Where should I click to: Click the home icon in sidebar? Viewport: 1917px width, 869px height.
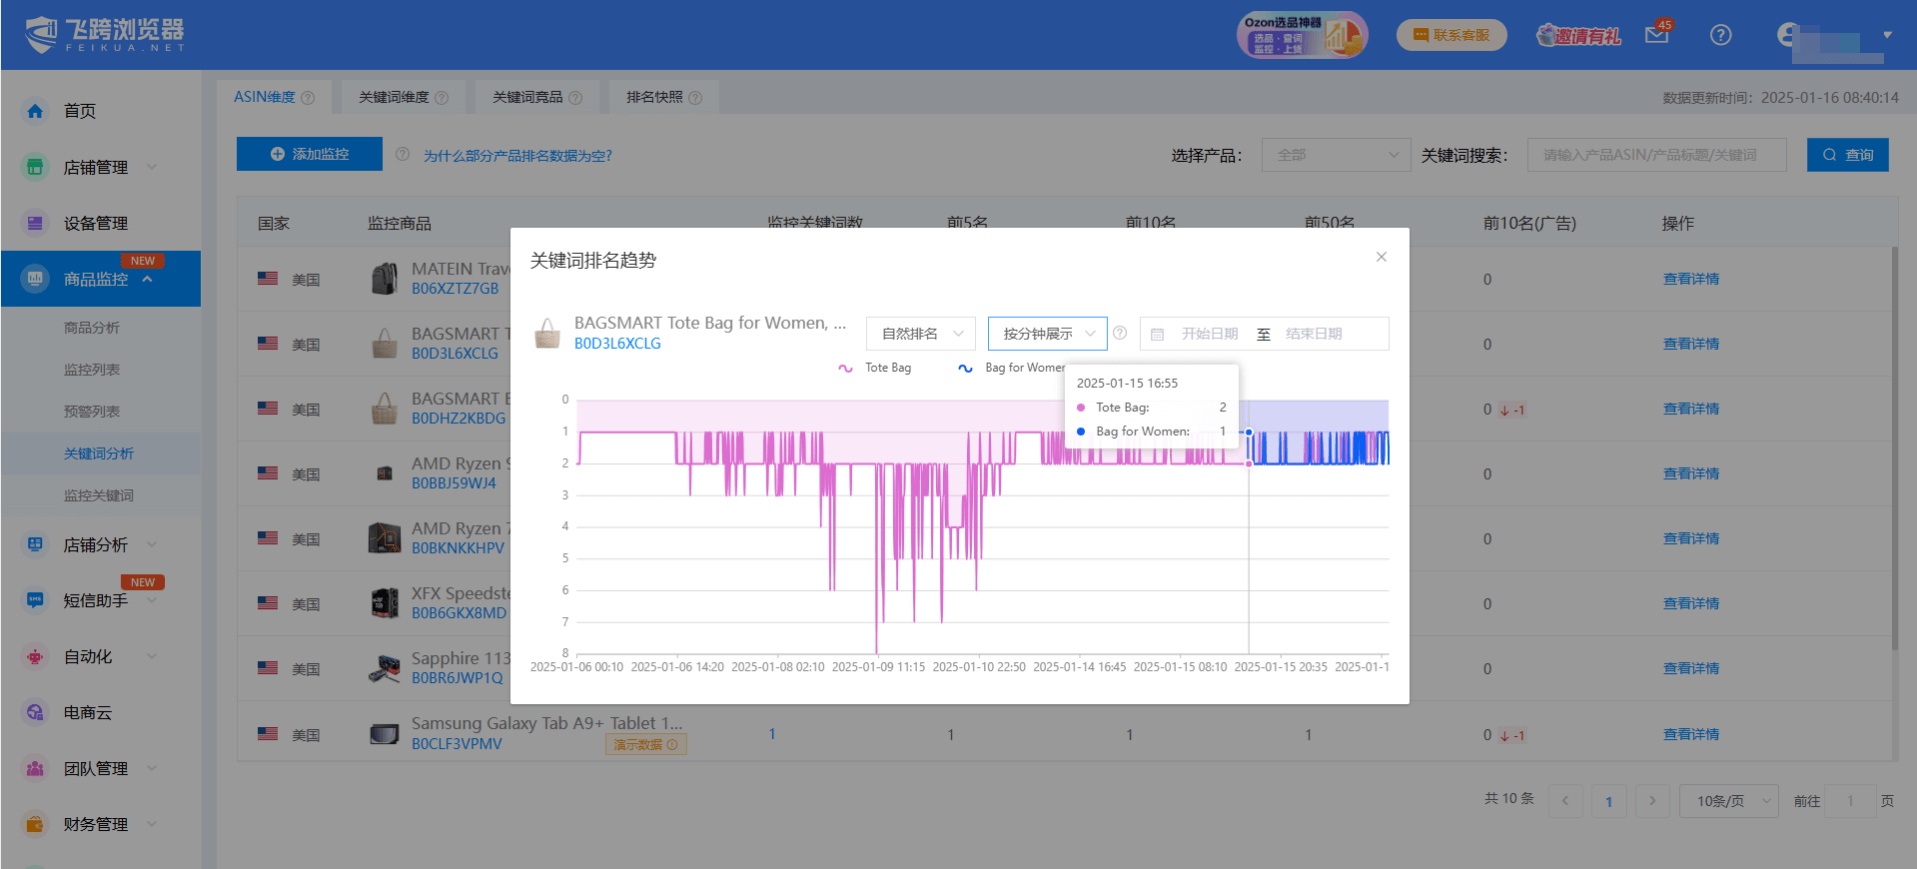pos(35,111)
